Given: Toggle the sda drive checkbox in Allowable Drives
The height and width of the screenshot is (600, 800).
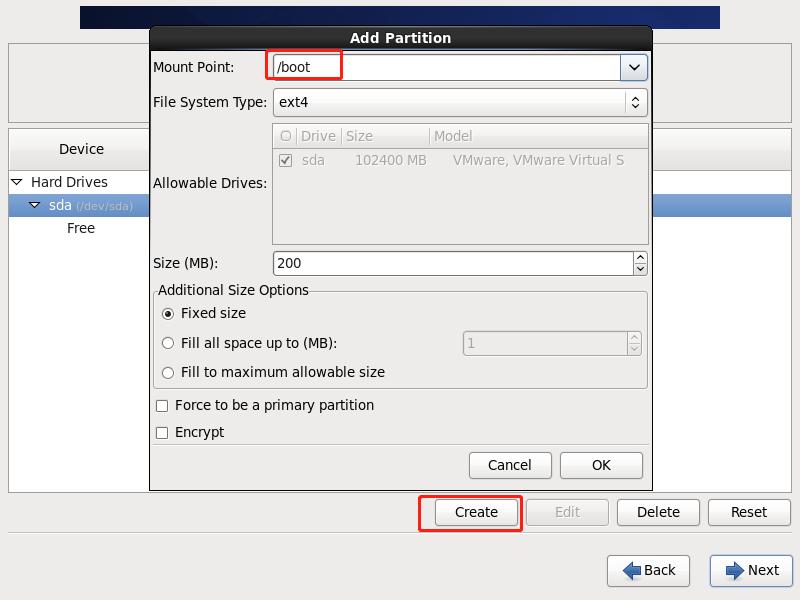Looking at the screenshot, I should tap(286, 160).
